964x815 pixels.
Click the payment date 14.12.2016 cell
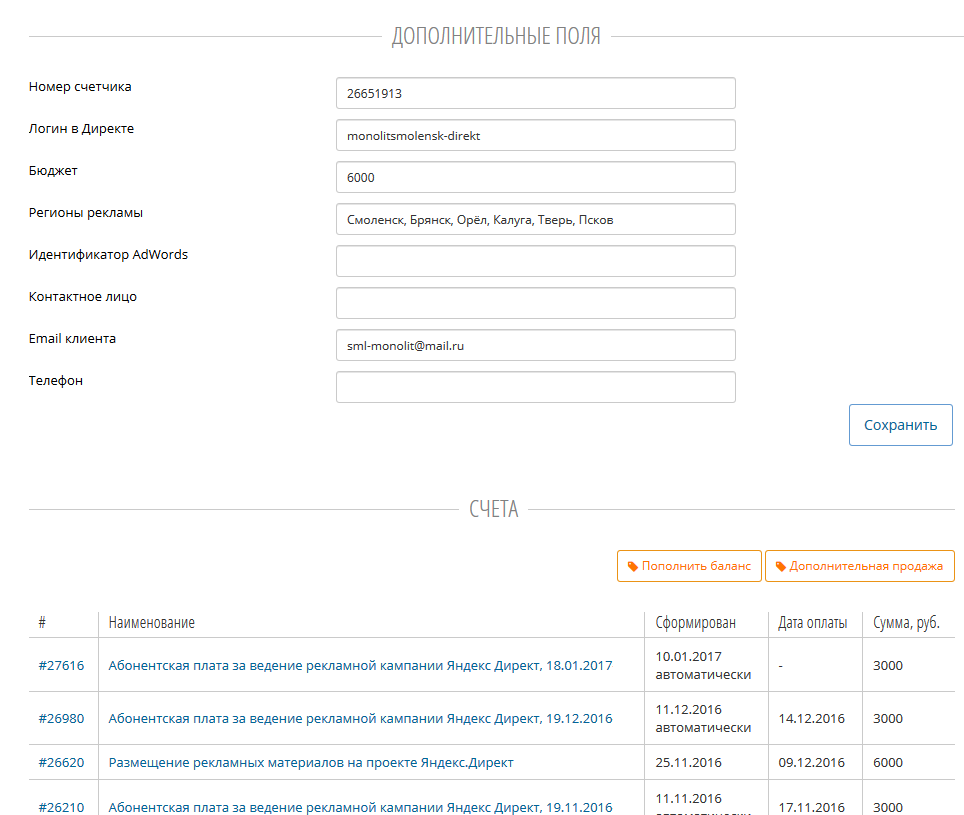(812, 719)
